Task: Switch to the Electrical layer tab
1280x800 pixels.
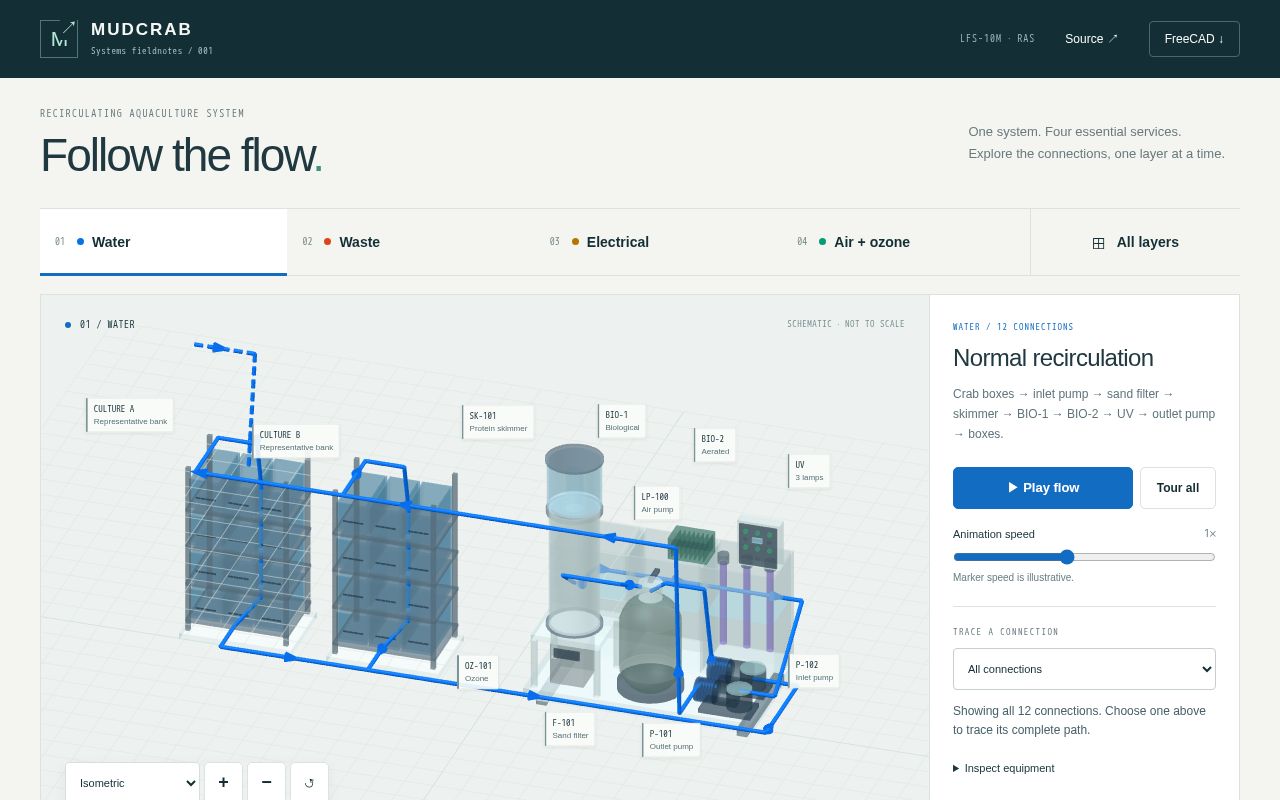Action: pos(658,242)
